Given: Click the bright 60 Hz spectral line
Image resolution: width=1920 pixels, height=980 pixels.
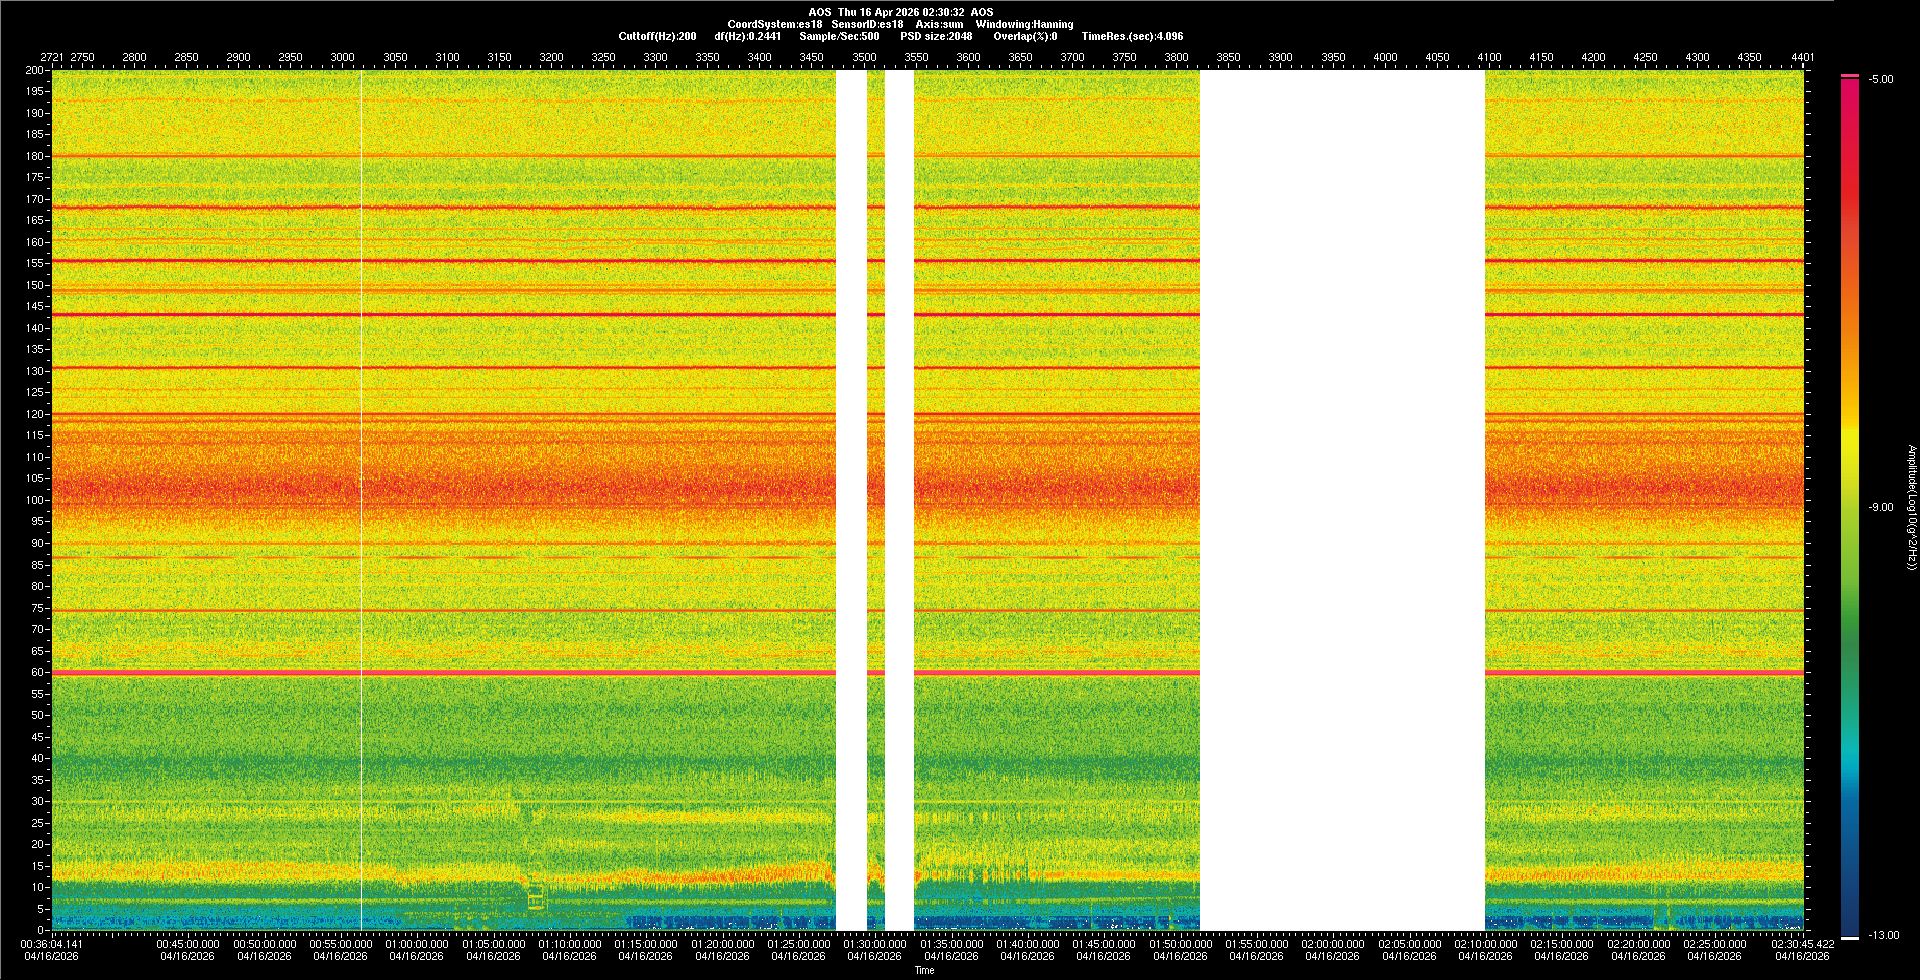Looking at the screenshot, I should (x=440, y=673).
